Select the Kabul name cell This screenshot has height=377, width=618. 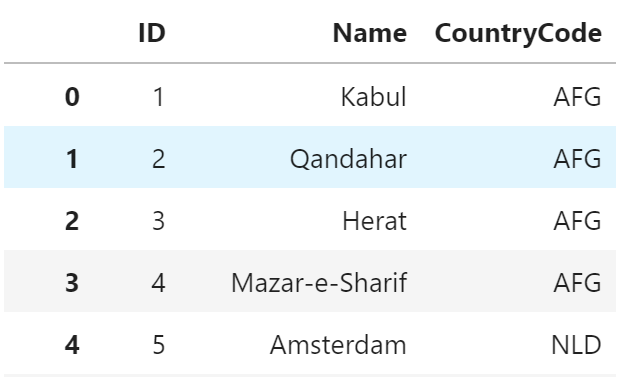pyautogui.click(x=373, y=97)
